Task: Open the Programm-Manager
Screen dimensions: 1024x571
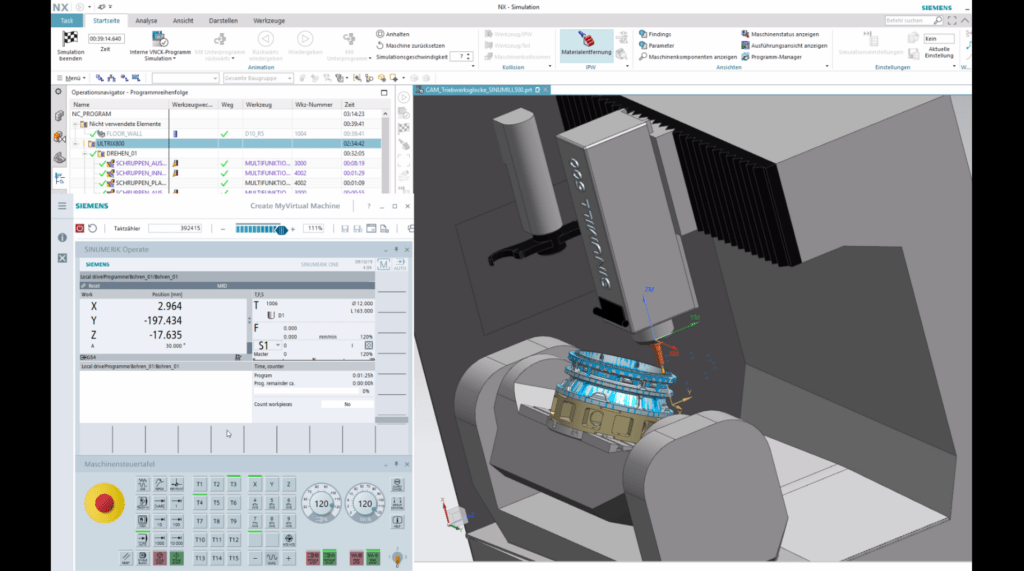Action: click(771, 57)
